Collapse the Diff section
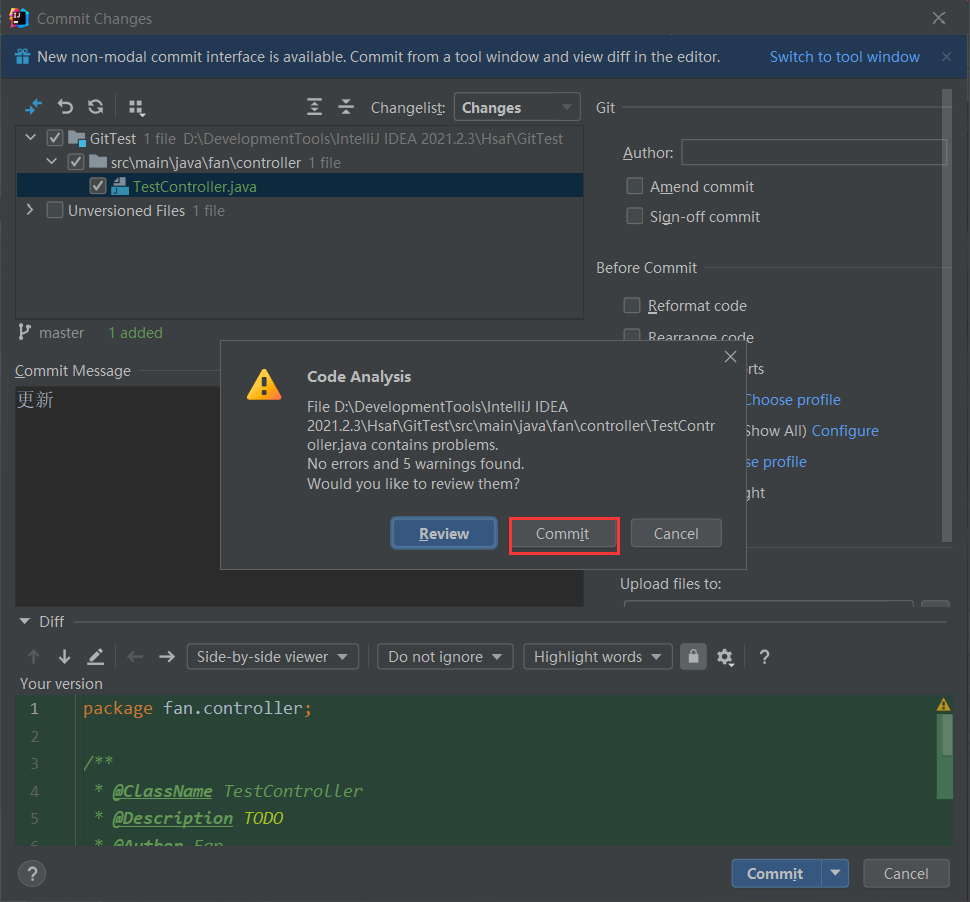This screenshot has width=970, height=902. click(x=25, y=621)
